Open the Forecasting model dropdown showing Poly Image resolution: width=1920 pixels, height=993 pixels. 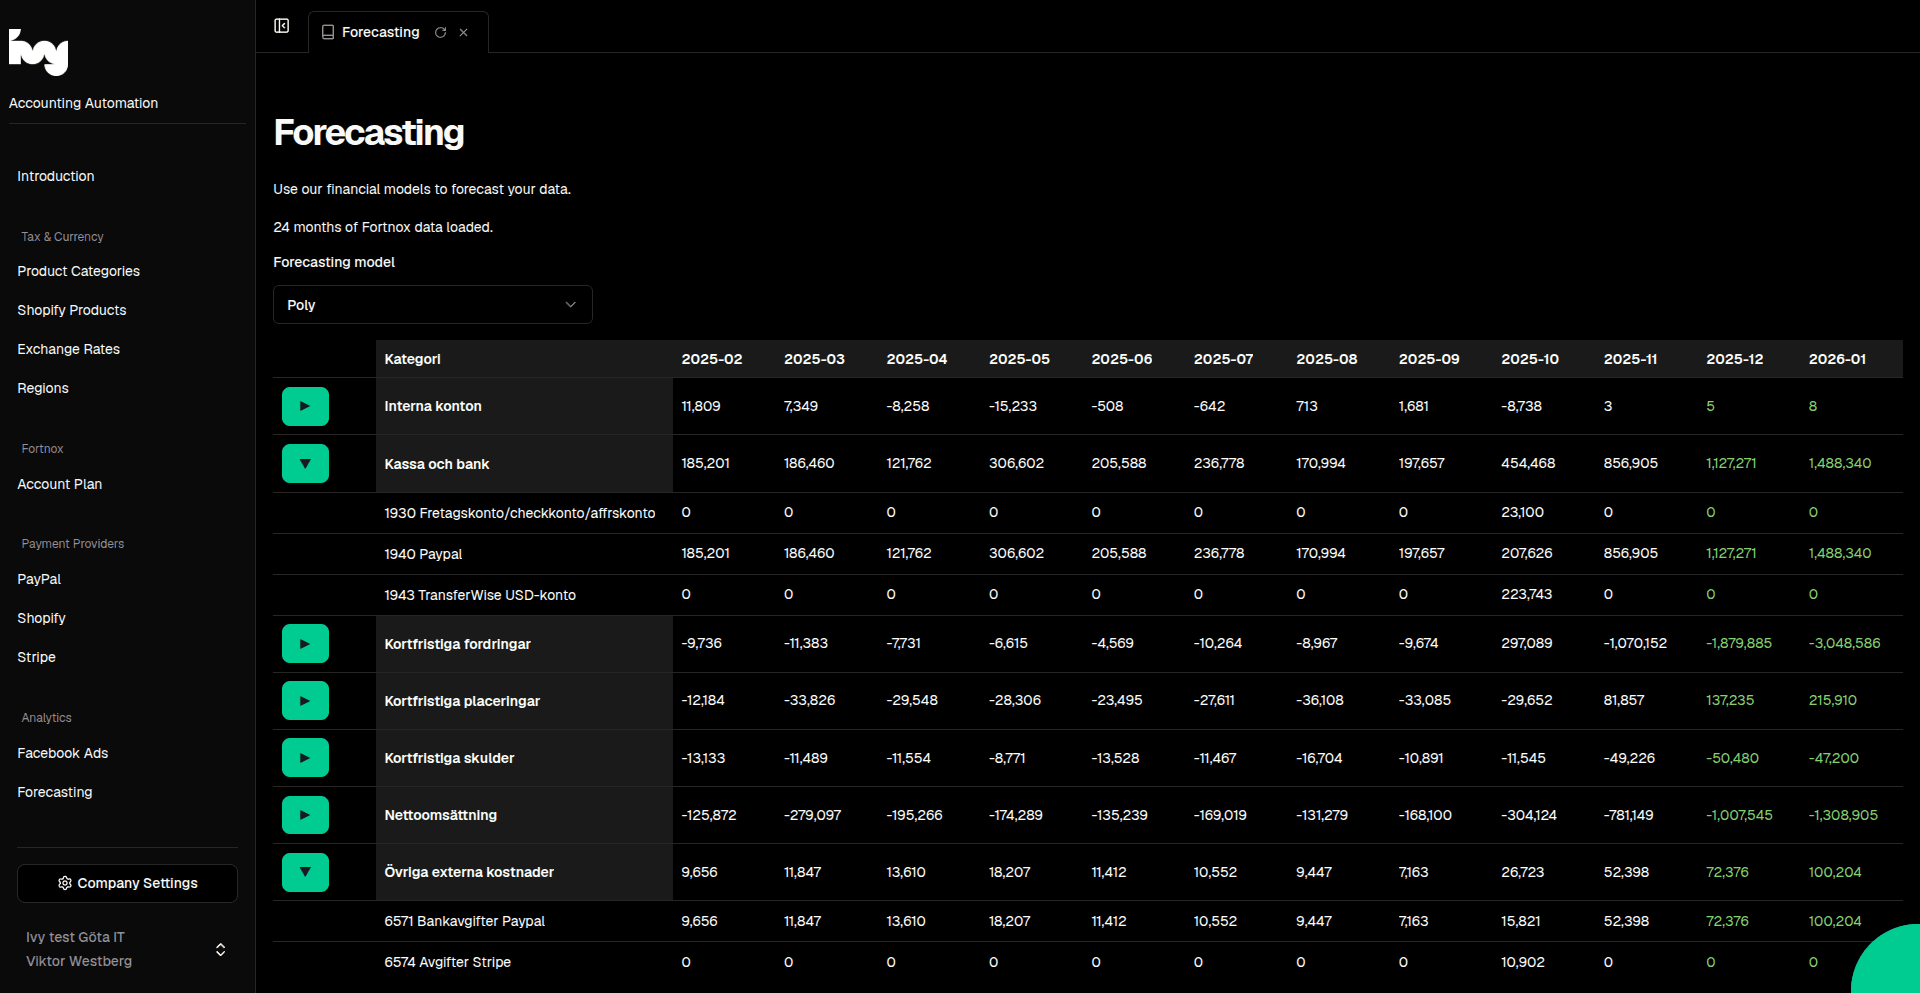tap(432, 304)
